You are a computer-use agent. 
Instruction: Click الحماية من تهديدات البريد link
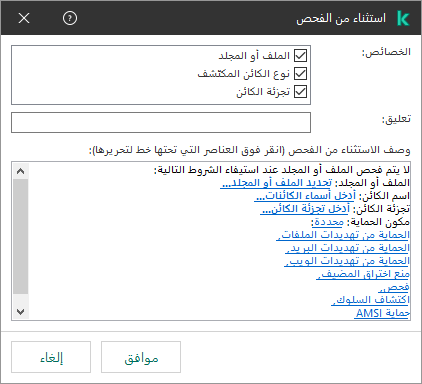click(x=348, y=248)
